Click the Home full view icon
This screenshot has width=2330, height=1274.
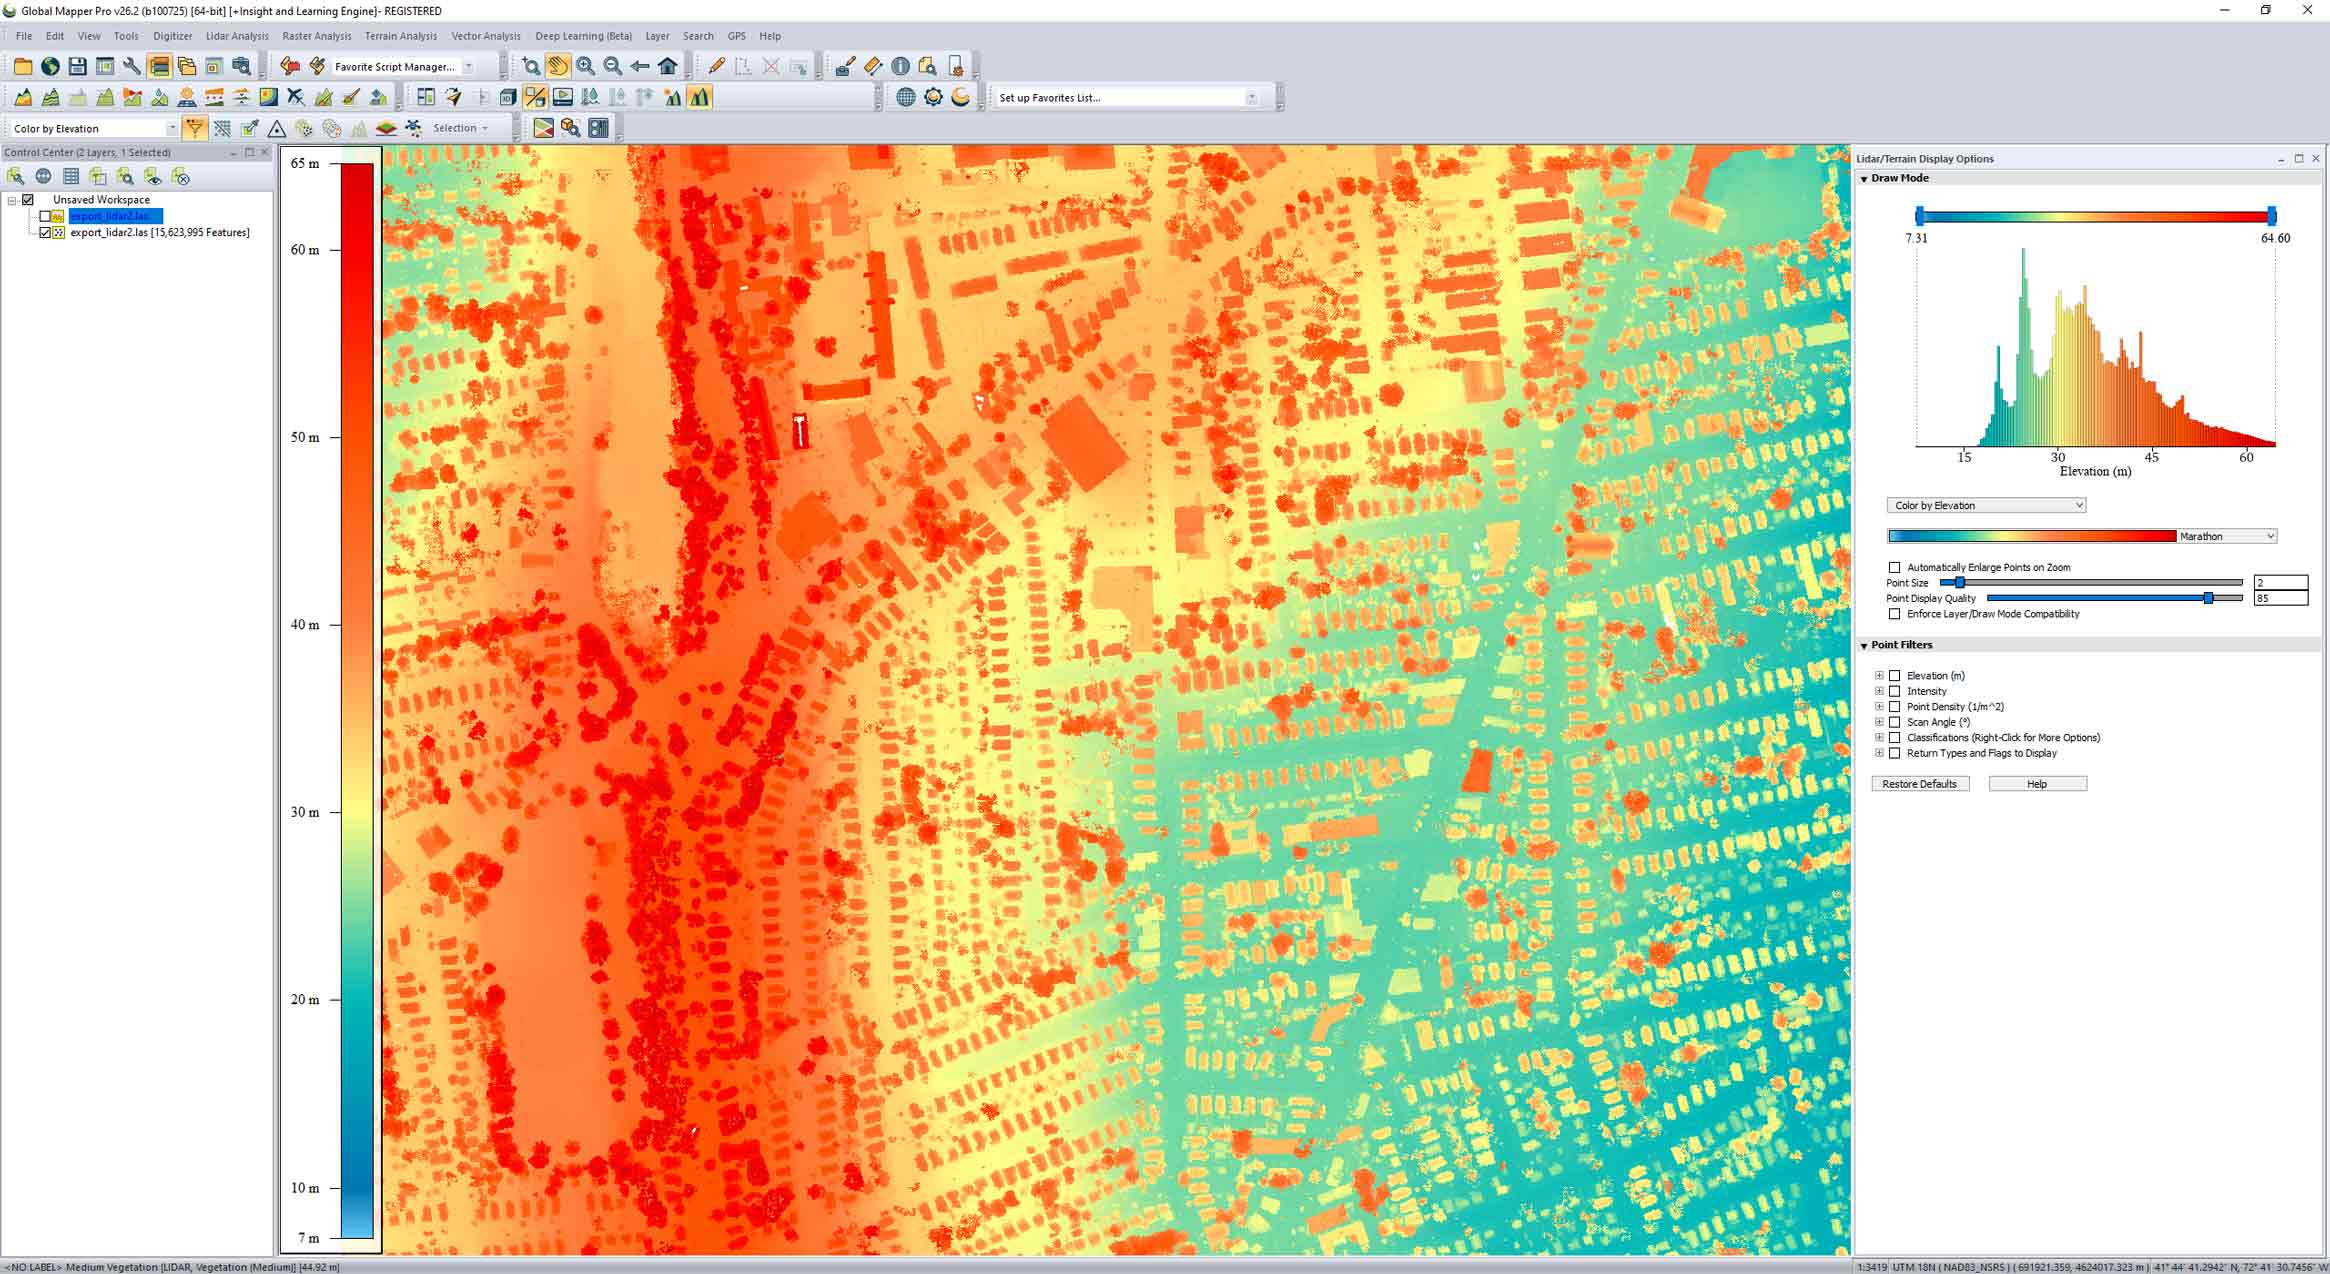[667, 66]
